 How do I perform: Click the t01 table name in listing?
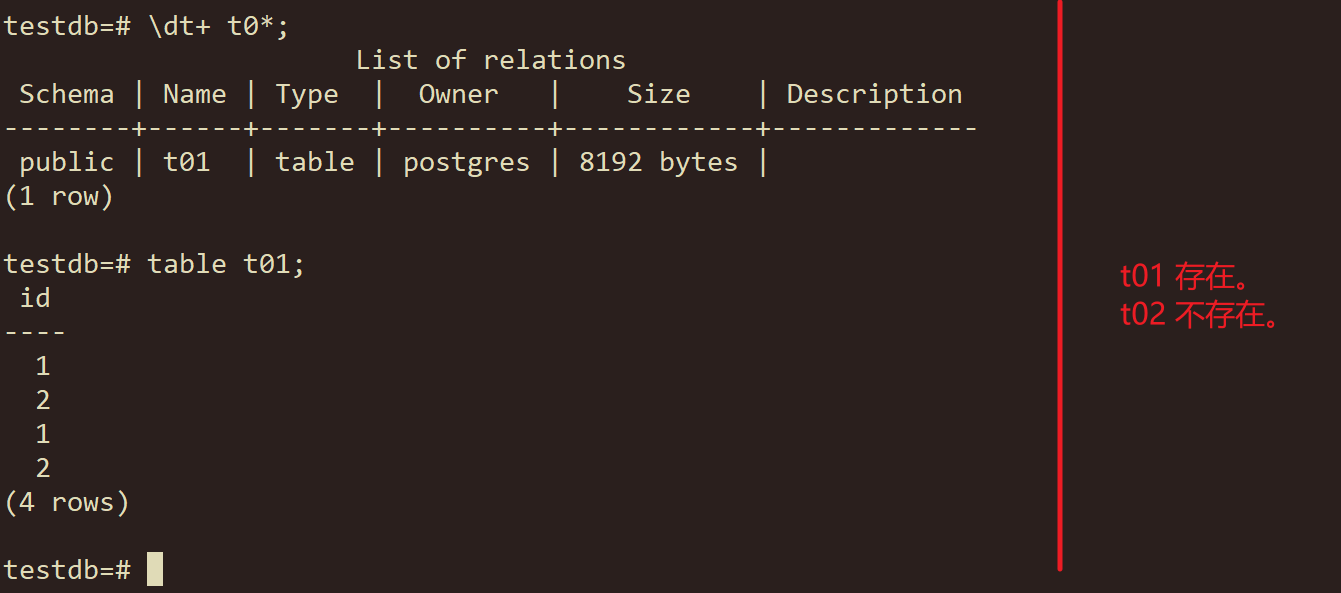click(x=187, y=162)
